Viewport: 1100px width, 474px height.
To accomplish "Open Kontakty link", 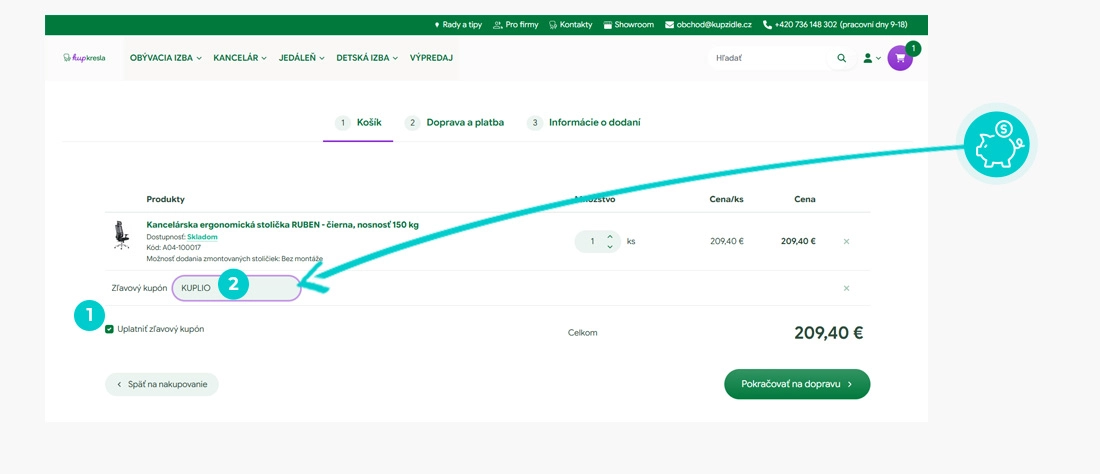I will (x=570, y=25).
